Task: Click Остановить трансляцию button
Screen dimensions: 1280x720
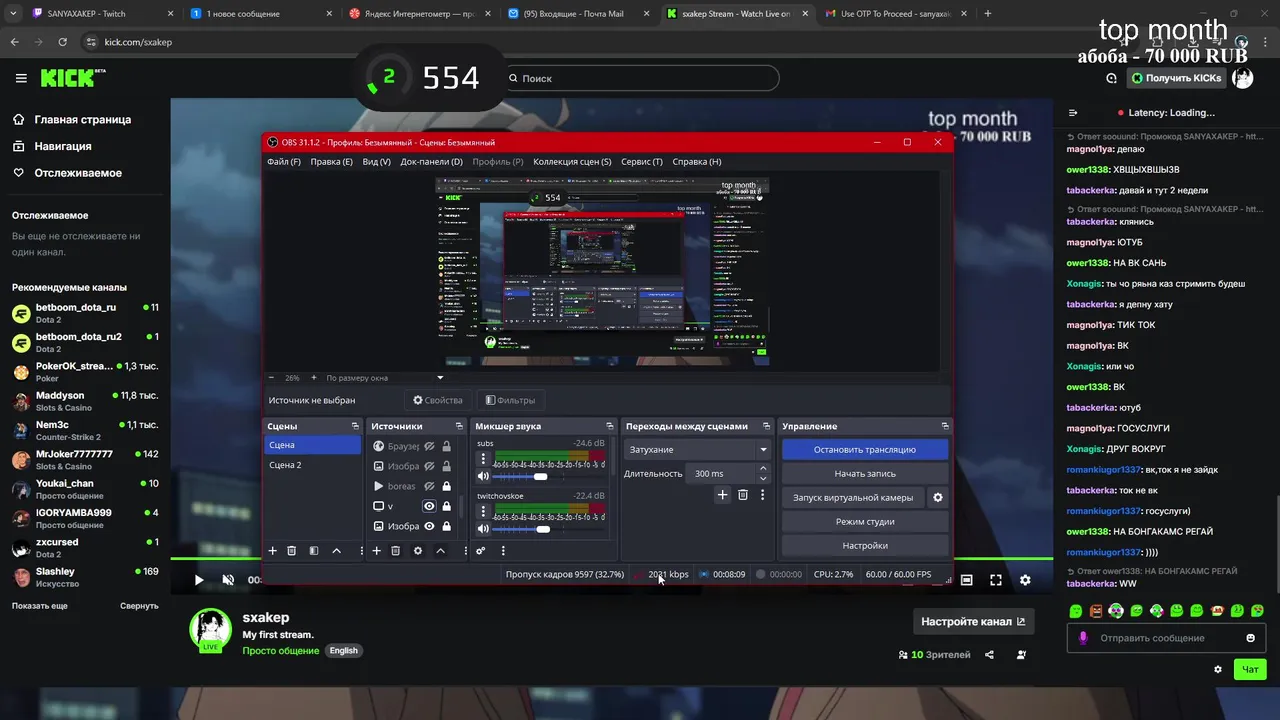Action: click(x=865, y=449)
